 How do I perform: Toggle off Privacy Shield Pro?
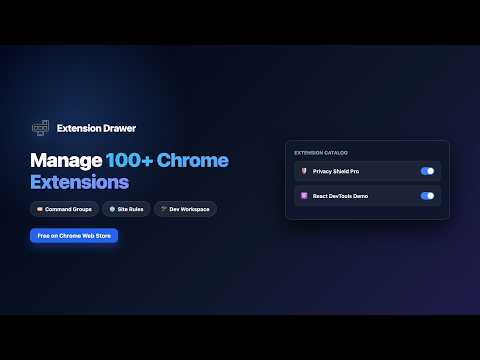pos(427,171)
